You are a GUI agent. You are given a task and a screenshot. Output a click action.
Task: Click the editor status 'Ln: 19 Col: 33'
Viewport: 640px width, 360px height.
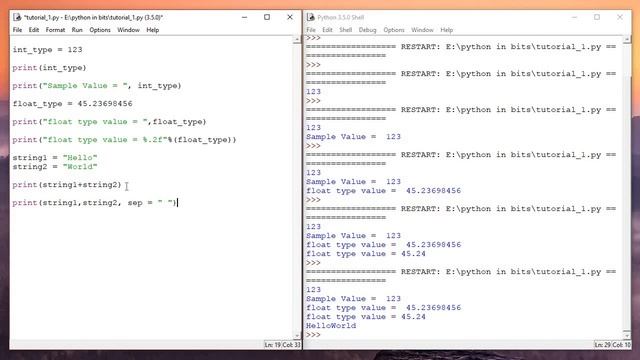coord(282,345)
